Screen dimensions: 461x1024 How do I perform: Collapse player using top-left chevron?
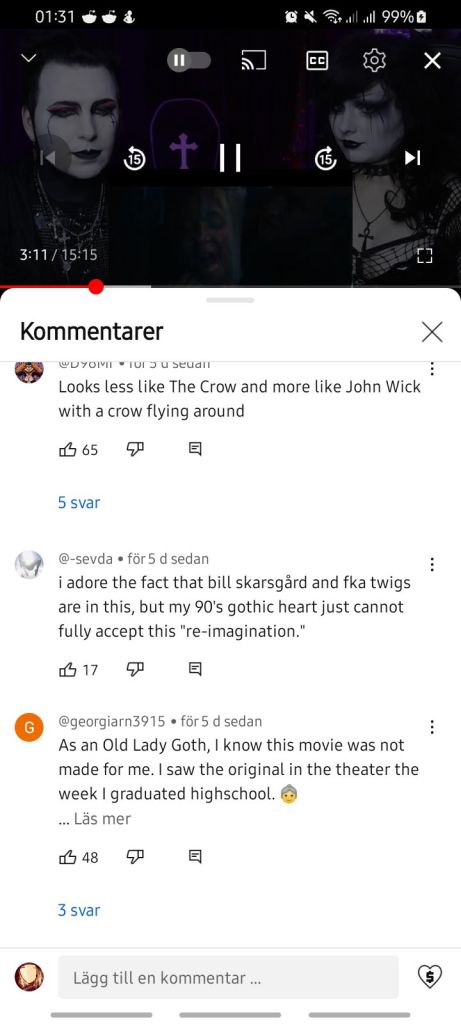coord(28,59)
